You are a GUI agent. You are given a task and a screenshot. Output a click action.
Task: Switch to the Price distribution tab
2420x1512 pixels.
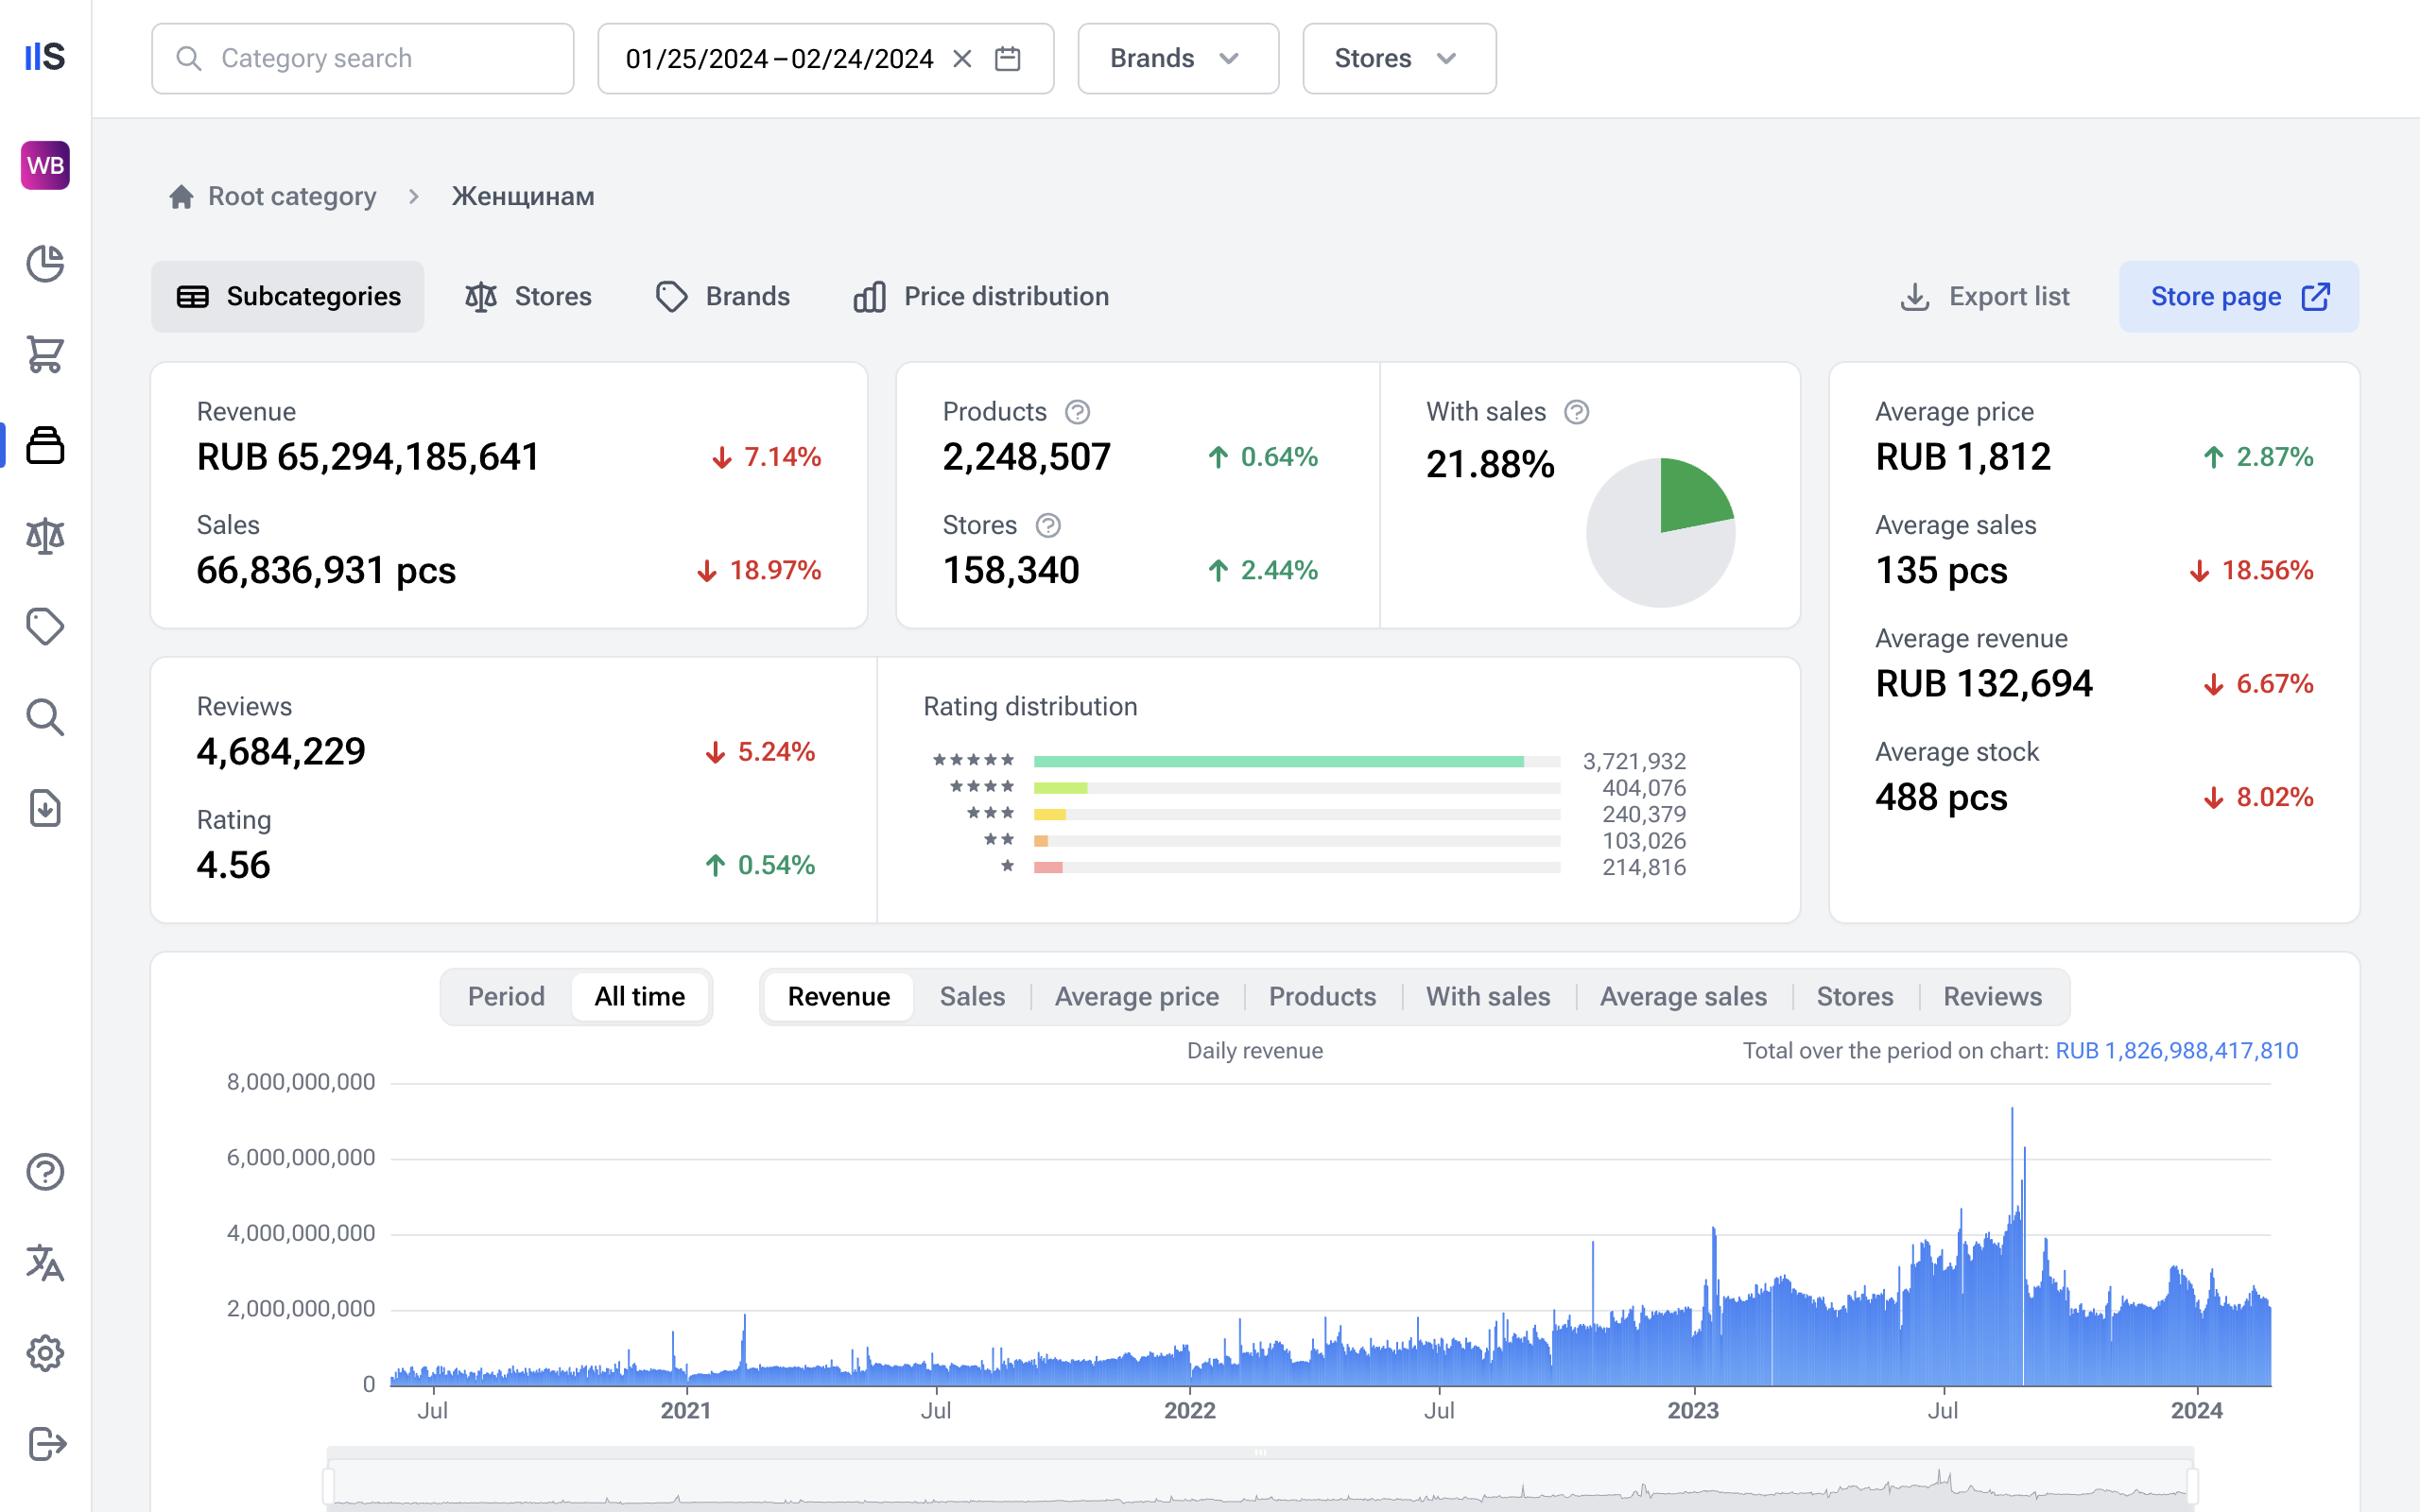pos(981,297)
